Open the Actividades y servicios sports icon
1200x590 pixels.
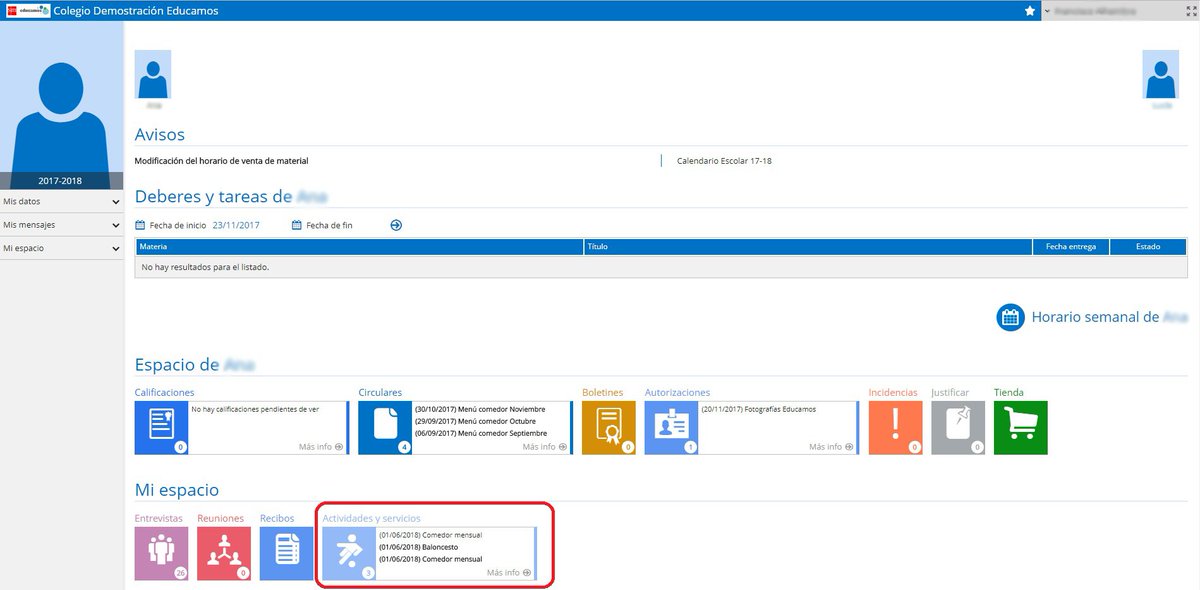tap(349, 554)
